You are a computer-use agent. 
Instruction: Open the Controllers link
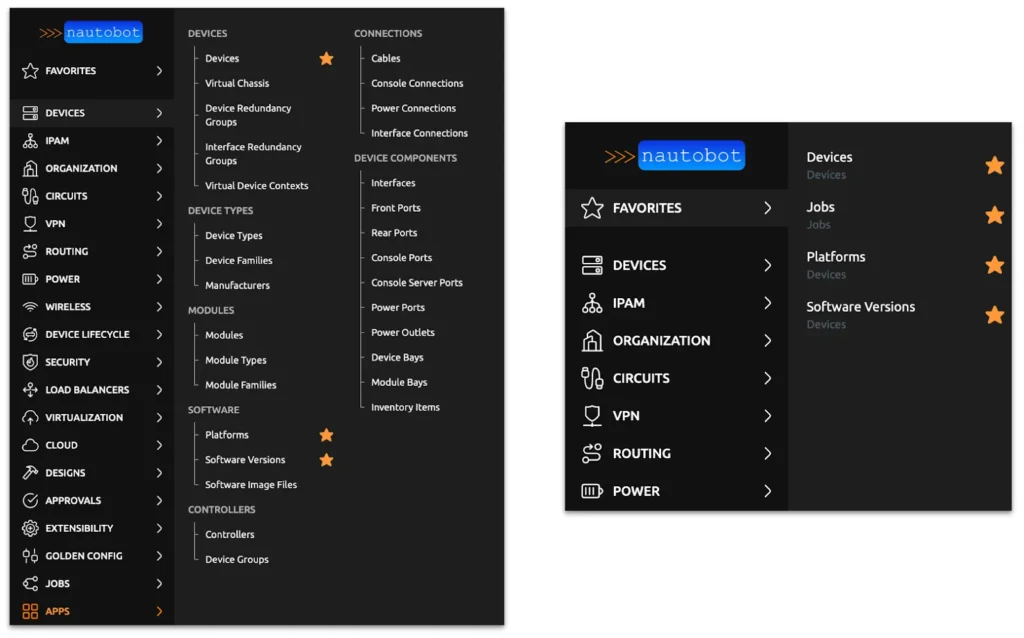pyautogui.click(x=229, y=535)
